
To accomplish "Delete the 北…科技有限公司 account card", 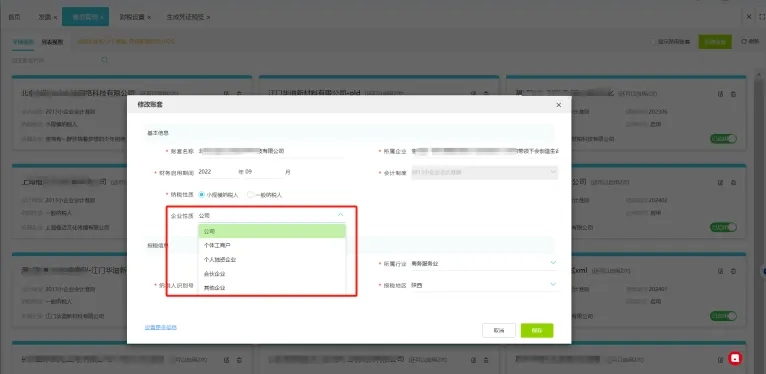I will pyautogui.click(x=239, y=93).
